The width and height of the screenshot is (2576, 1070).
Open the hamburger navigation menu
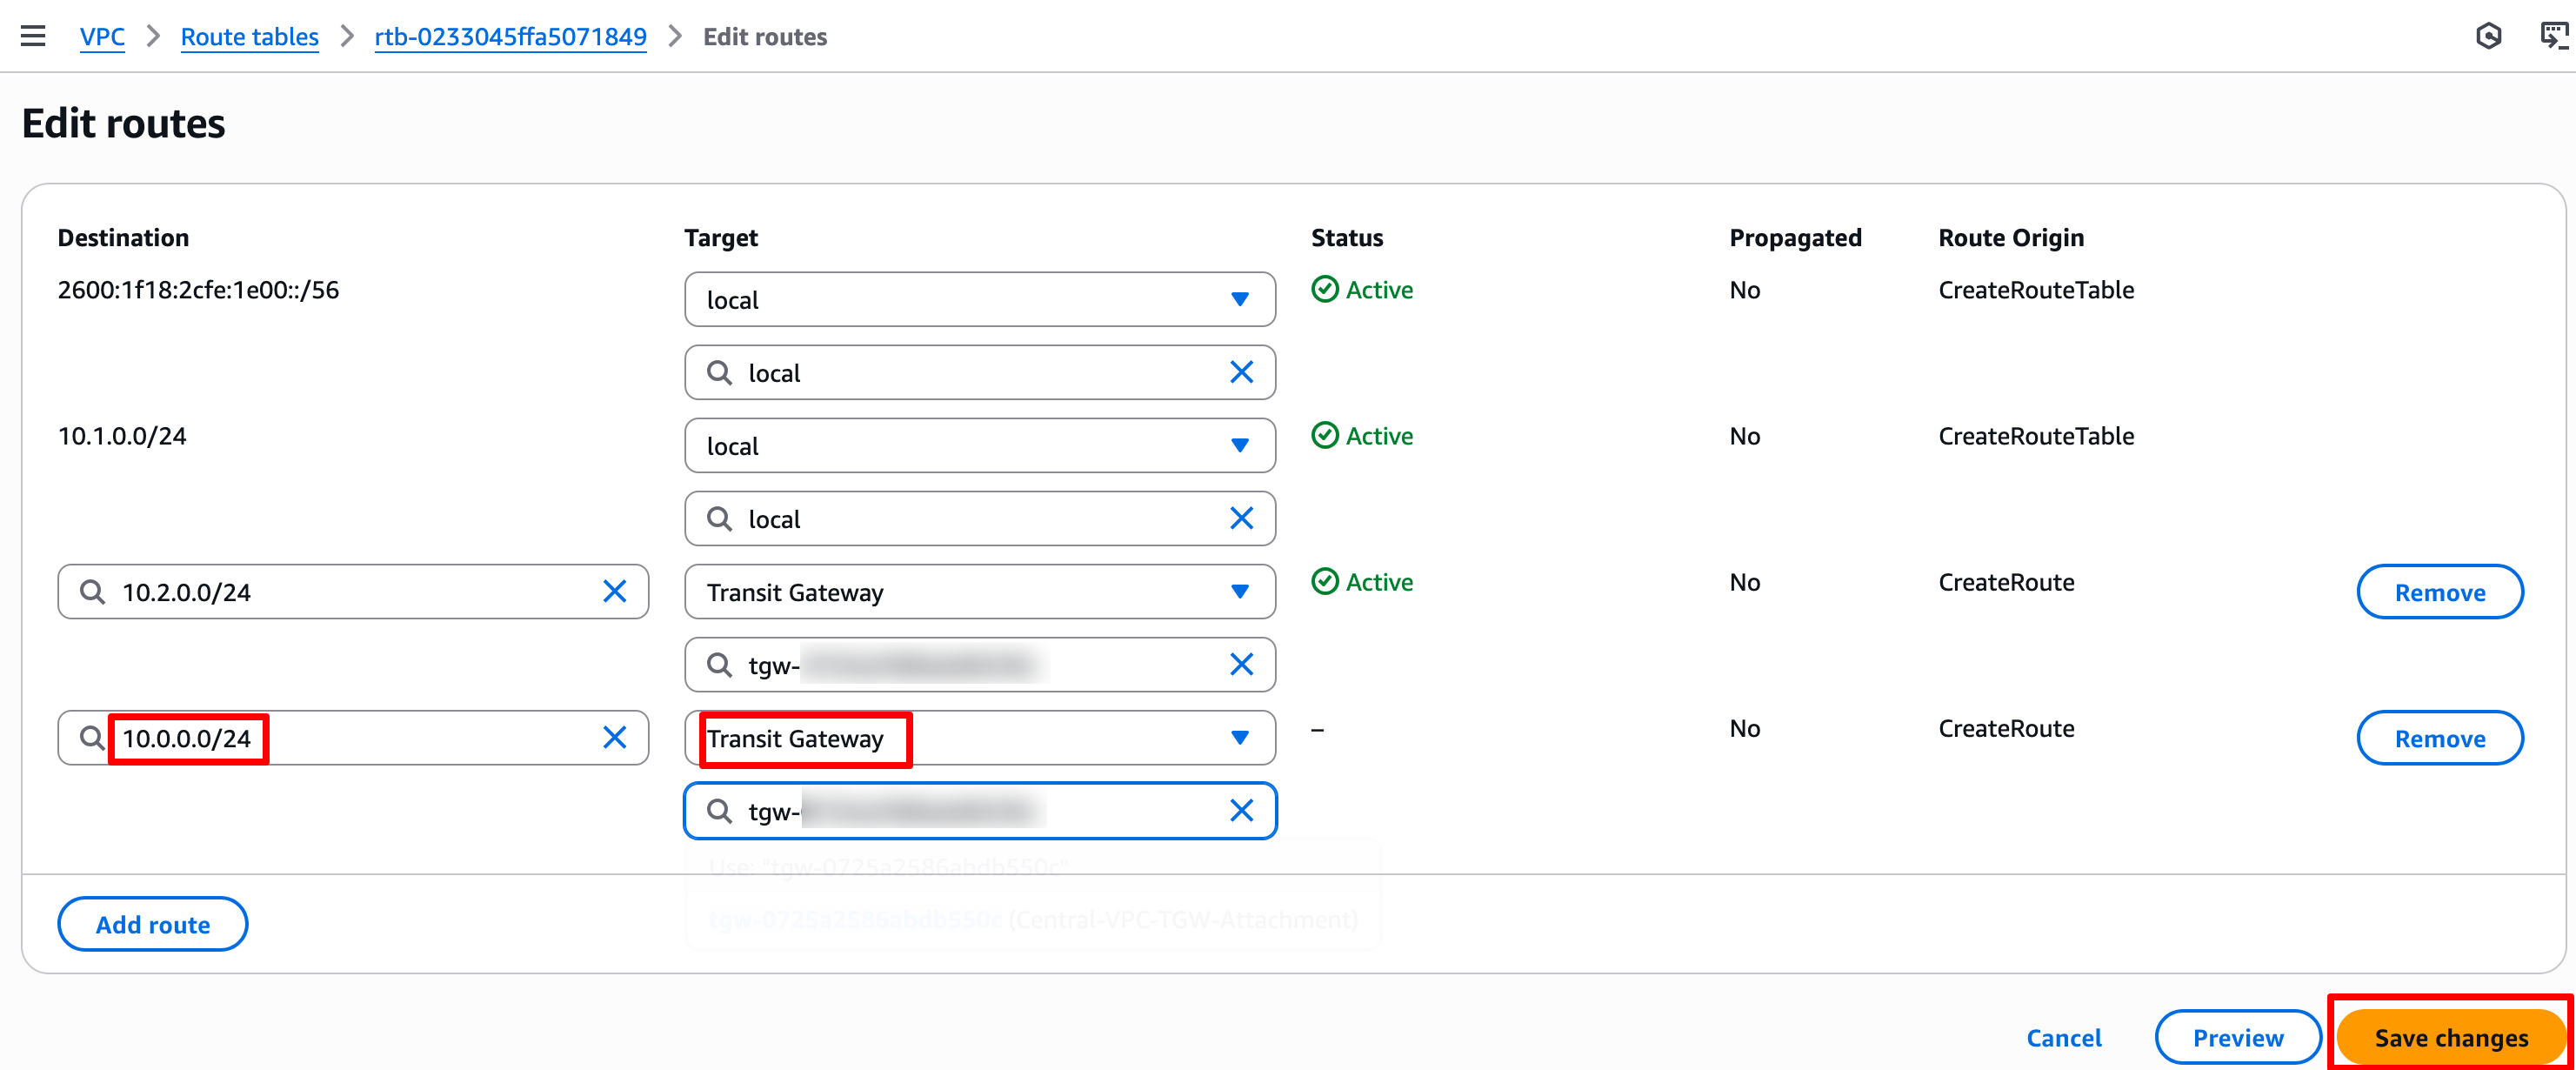tap(33, 36)
